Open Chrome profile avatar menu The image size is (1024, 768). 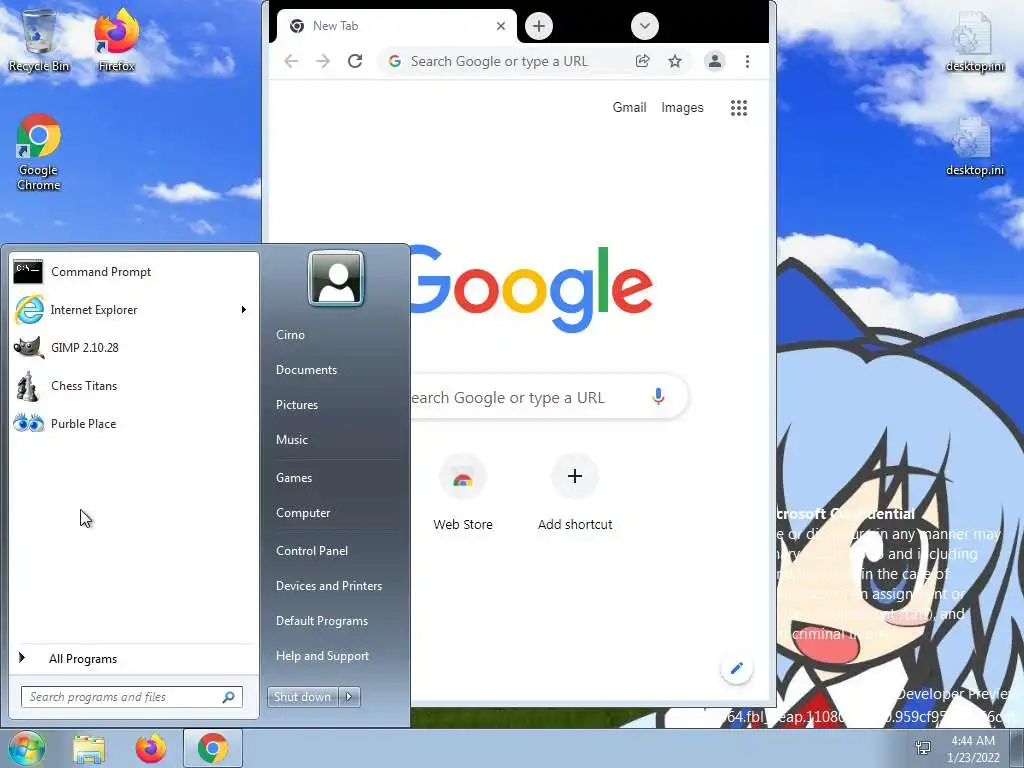[714, 61]
